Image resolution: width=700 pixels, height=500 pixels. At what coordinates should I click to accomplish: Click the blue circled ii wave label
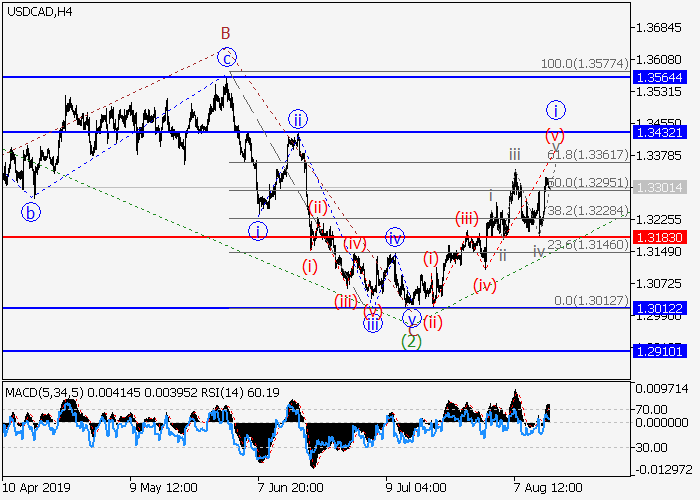point(297,120)
